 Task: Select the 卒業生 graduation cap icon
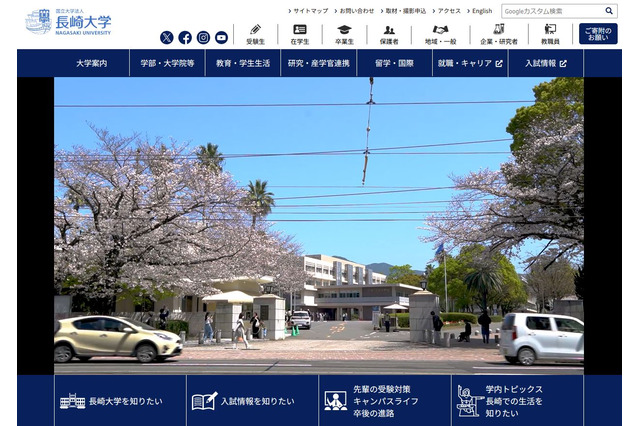(344, 30)
